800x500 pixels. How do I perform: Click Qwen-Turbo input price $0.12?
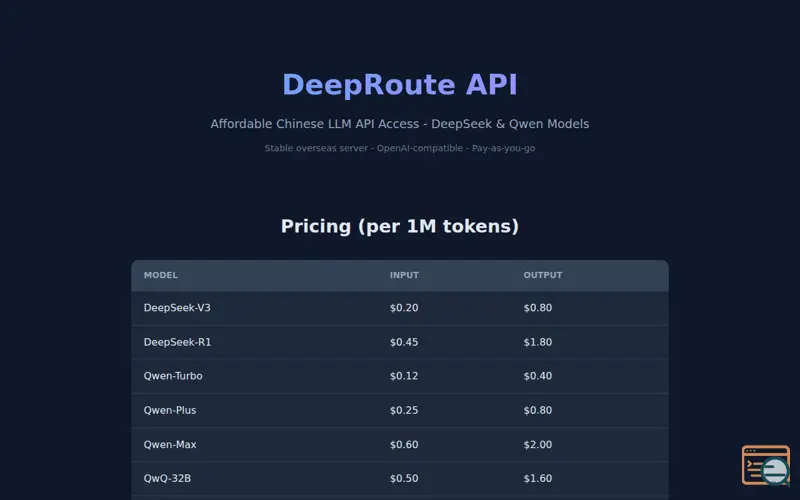[x=404, y=376]
